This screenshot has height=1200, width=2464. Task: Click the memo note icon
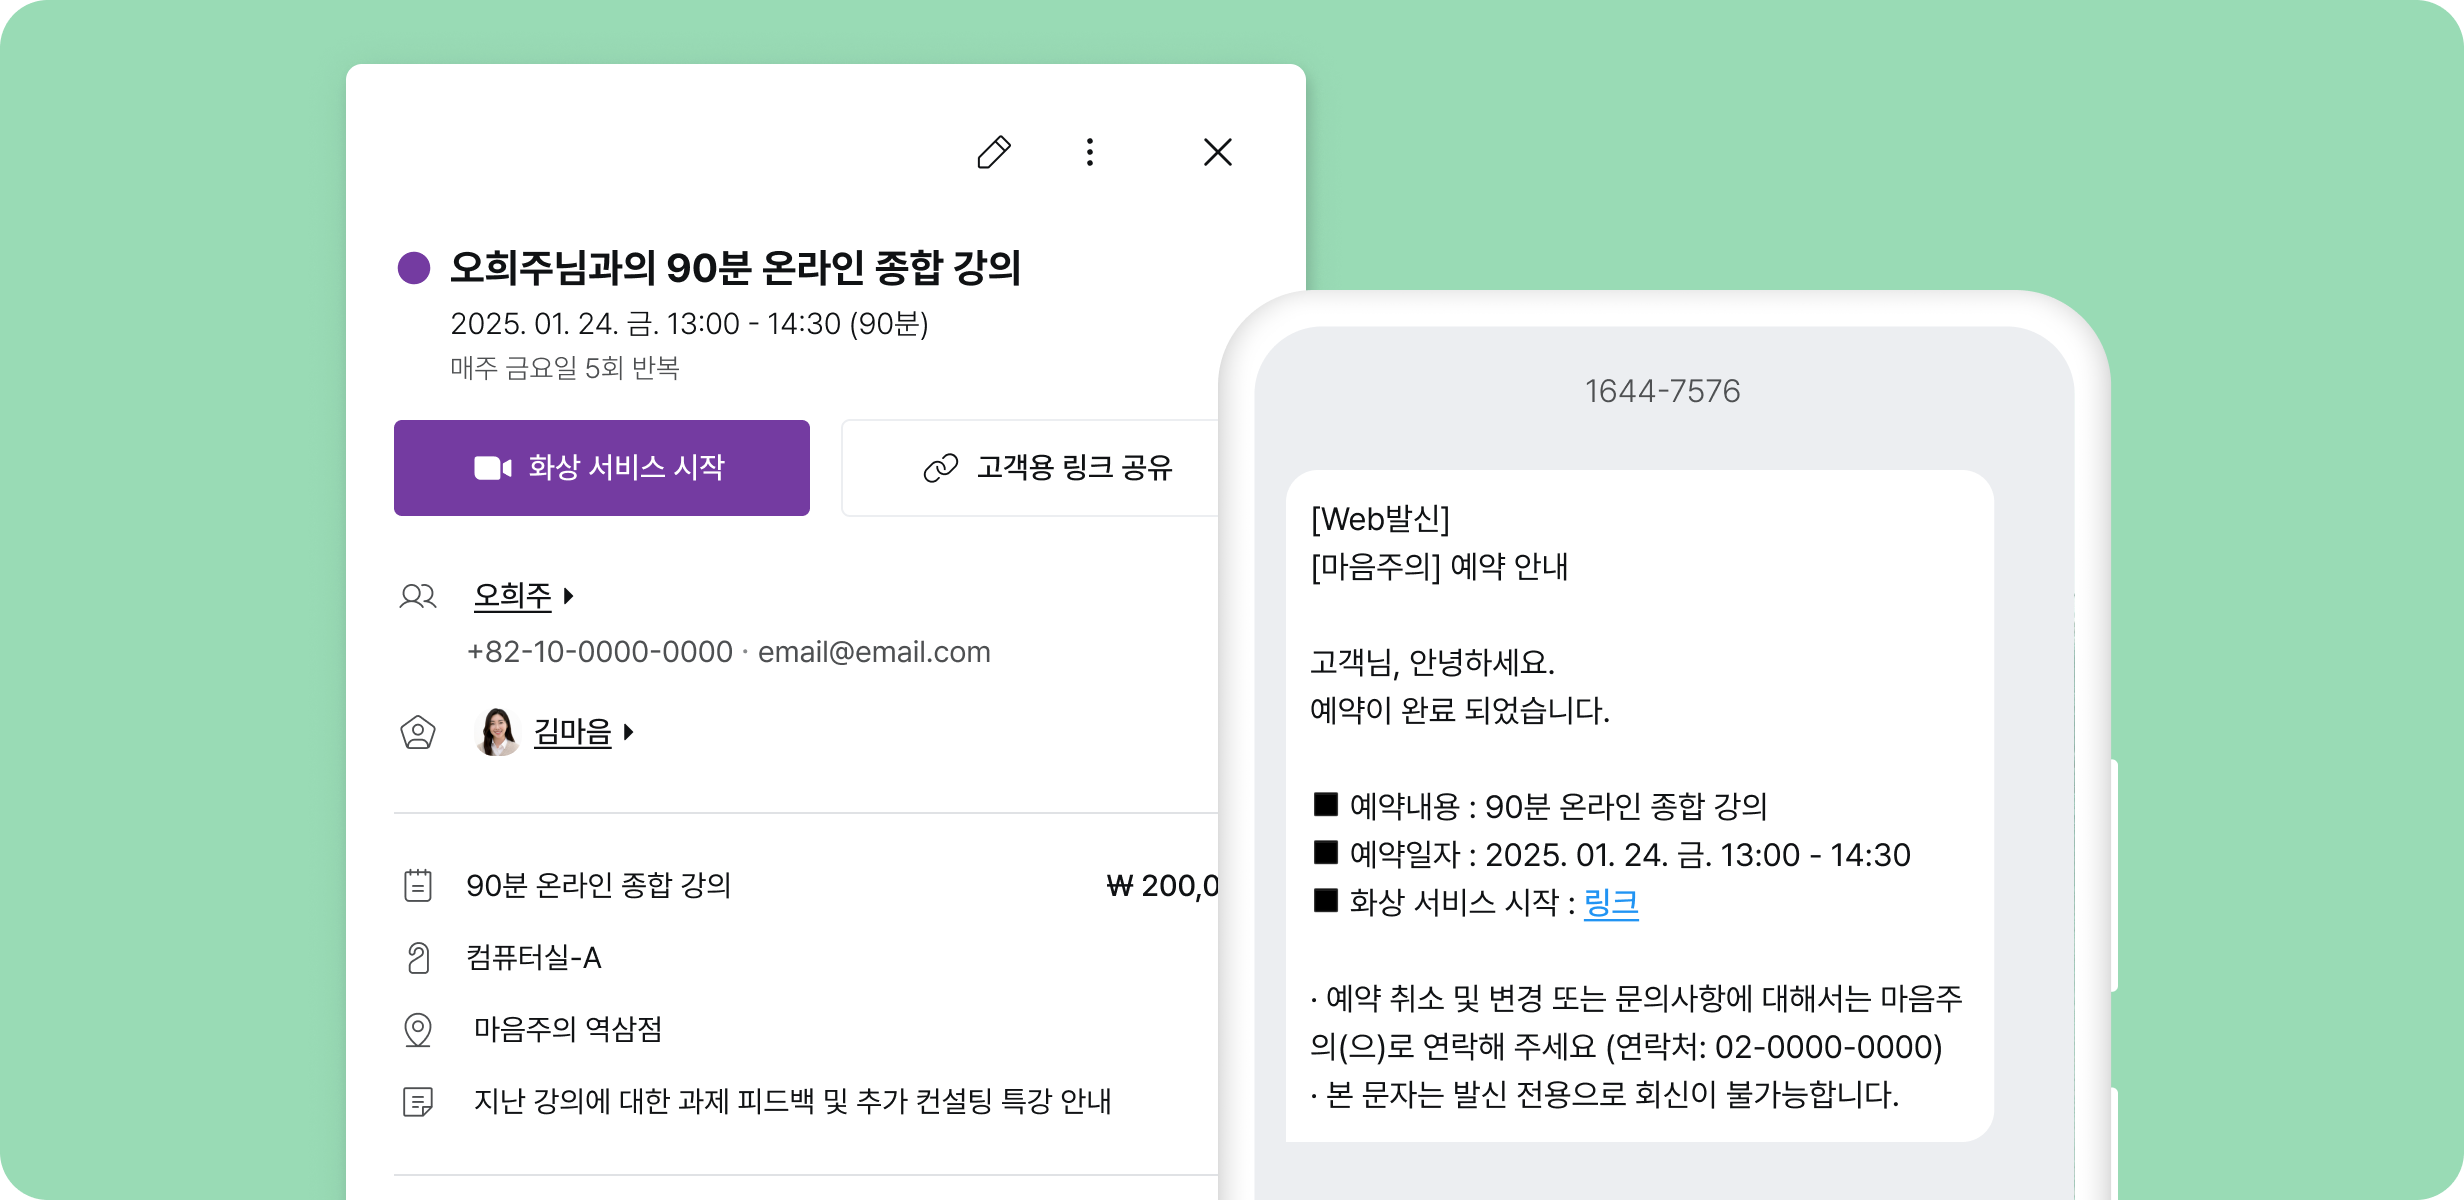[418, 1102]
